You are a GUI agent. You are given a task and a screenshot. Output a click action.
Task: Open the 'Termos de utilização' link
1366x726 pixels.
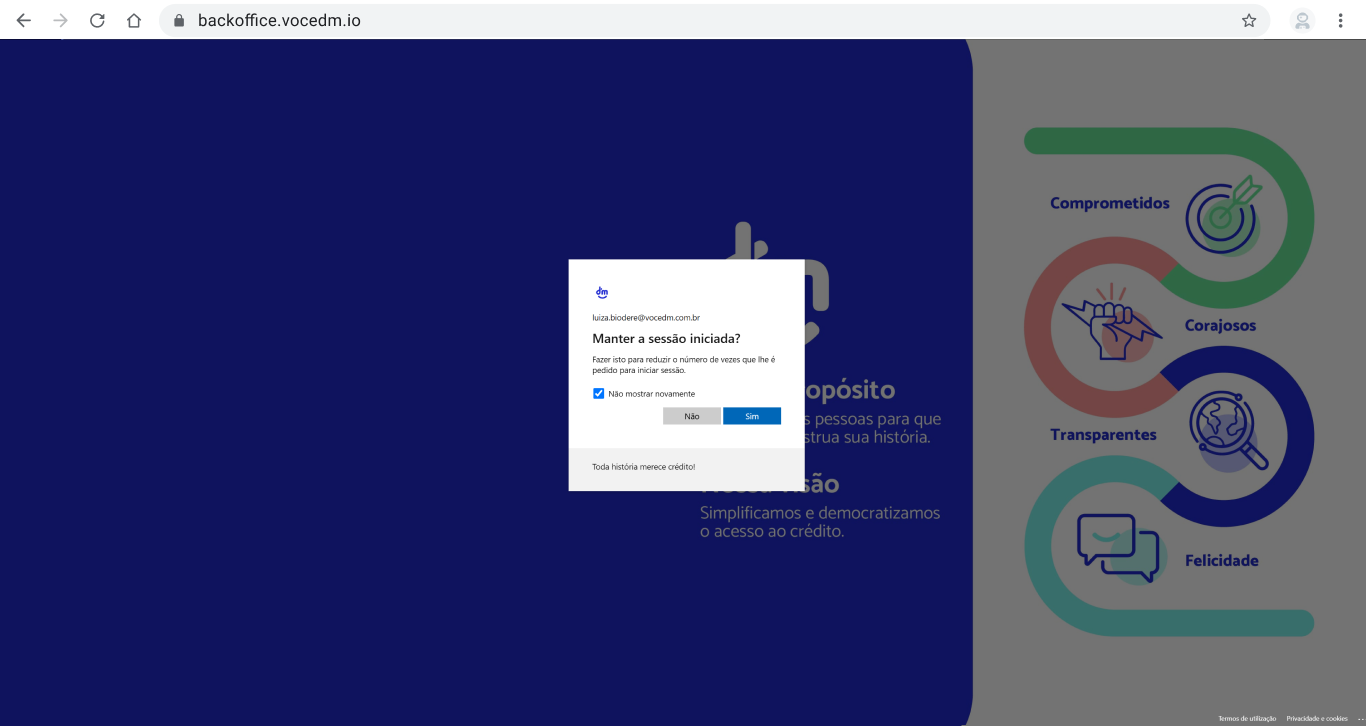[x=1246, y=718]
